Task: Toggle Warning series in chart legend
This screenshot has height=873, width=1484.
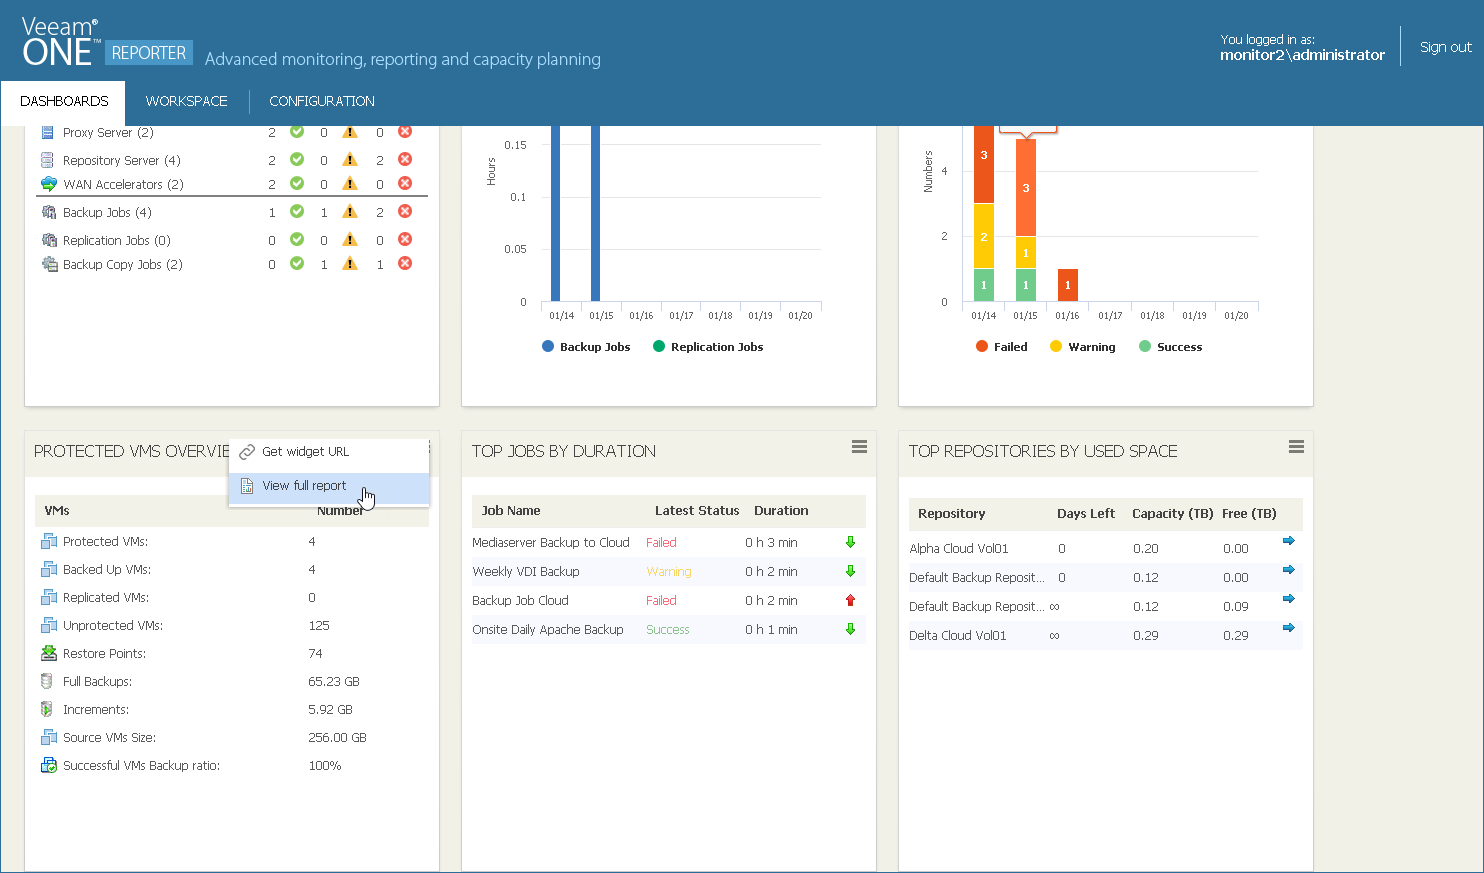Action: (x=1082, y=347)
